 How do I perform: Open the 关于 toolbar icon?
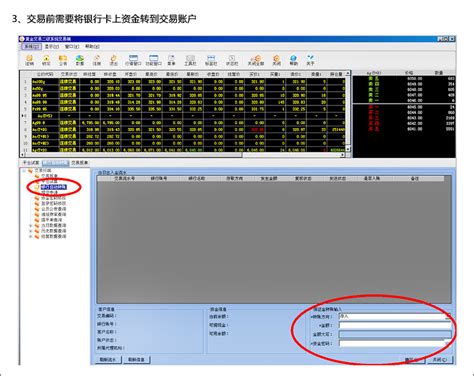[x=310, y=60]
